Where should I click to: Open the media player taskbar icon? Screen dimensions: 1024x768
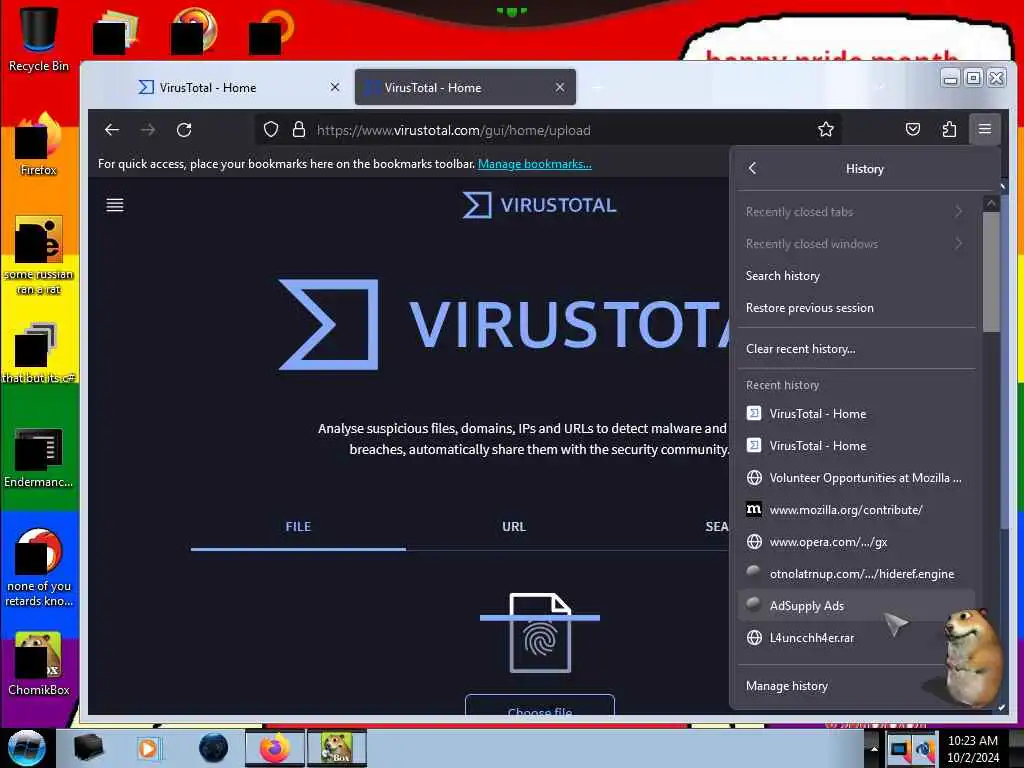148,748
